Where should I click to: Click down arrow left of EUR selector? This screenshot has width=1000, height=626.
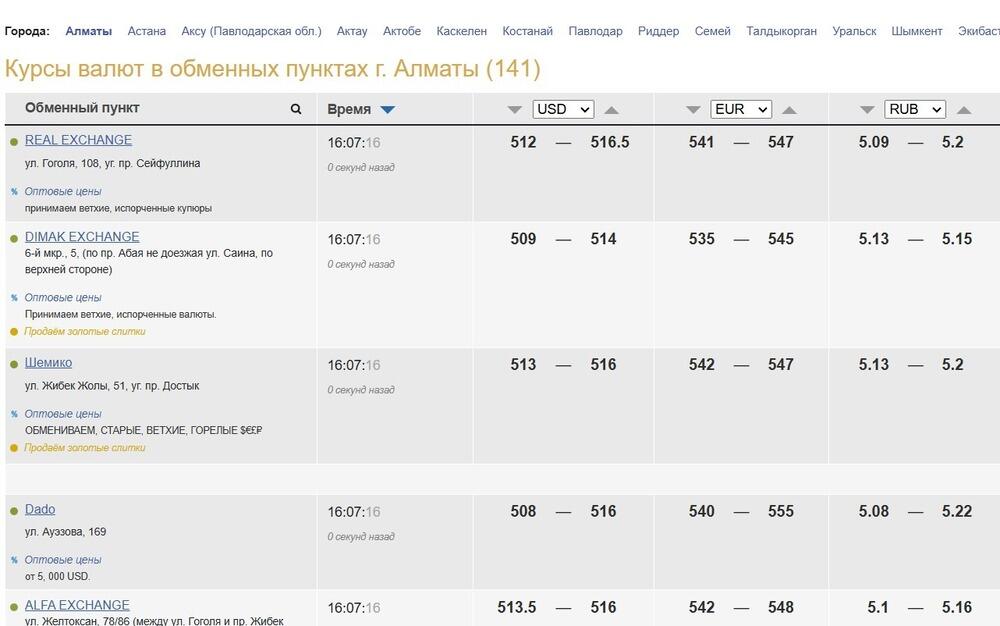point(692,110)
